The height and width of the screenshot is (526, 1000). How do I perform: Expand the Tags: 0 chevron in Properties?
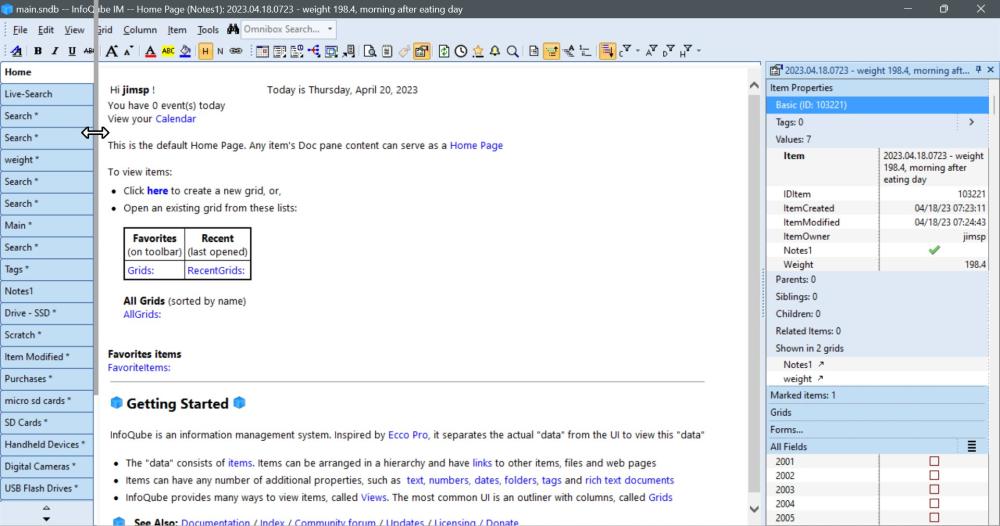click(971, 122)
